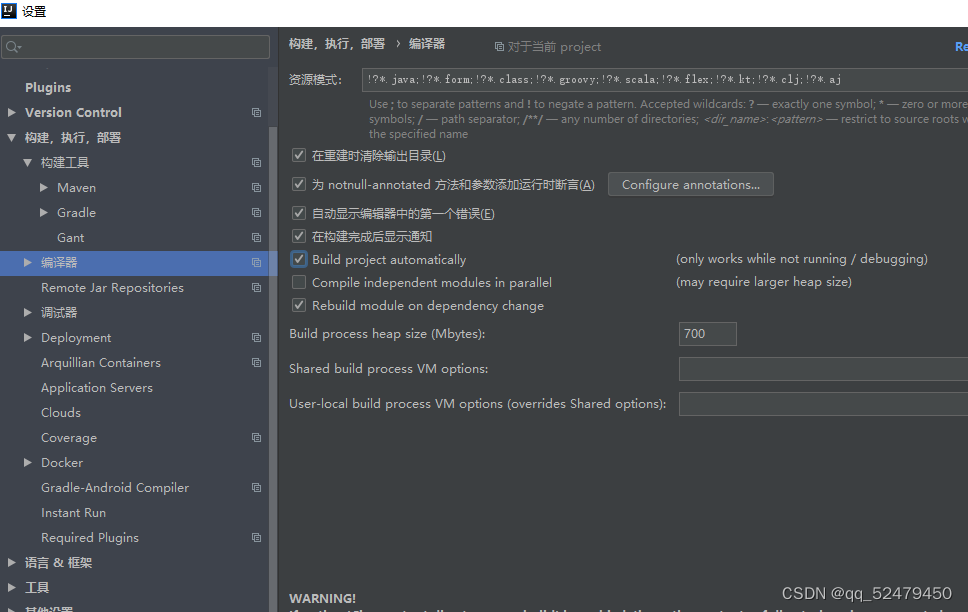Expand the Docker node
Image resolution: width=968 pixels, height=612 pixels.
pyautogui.click(x=28, y=462)
